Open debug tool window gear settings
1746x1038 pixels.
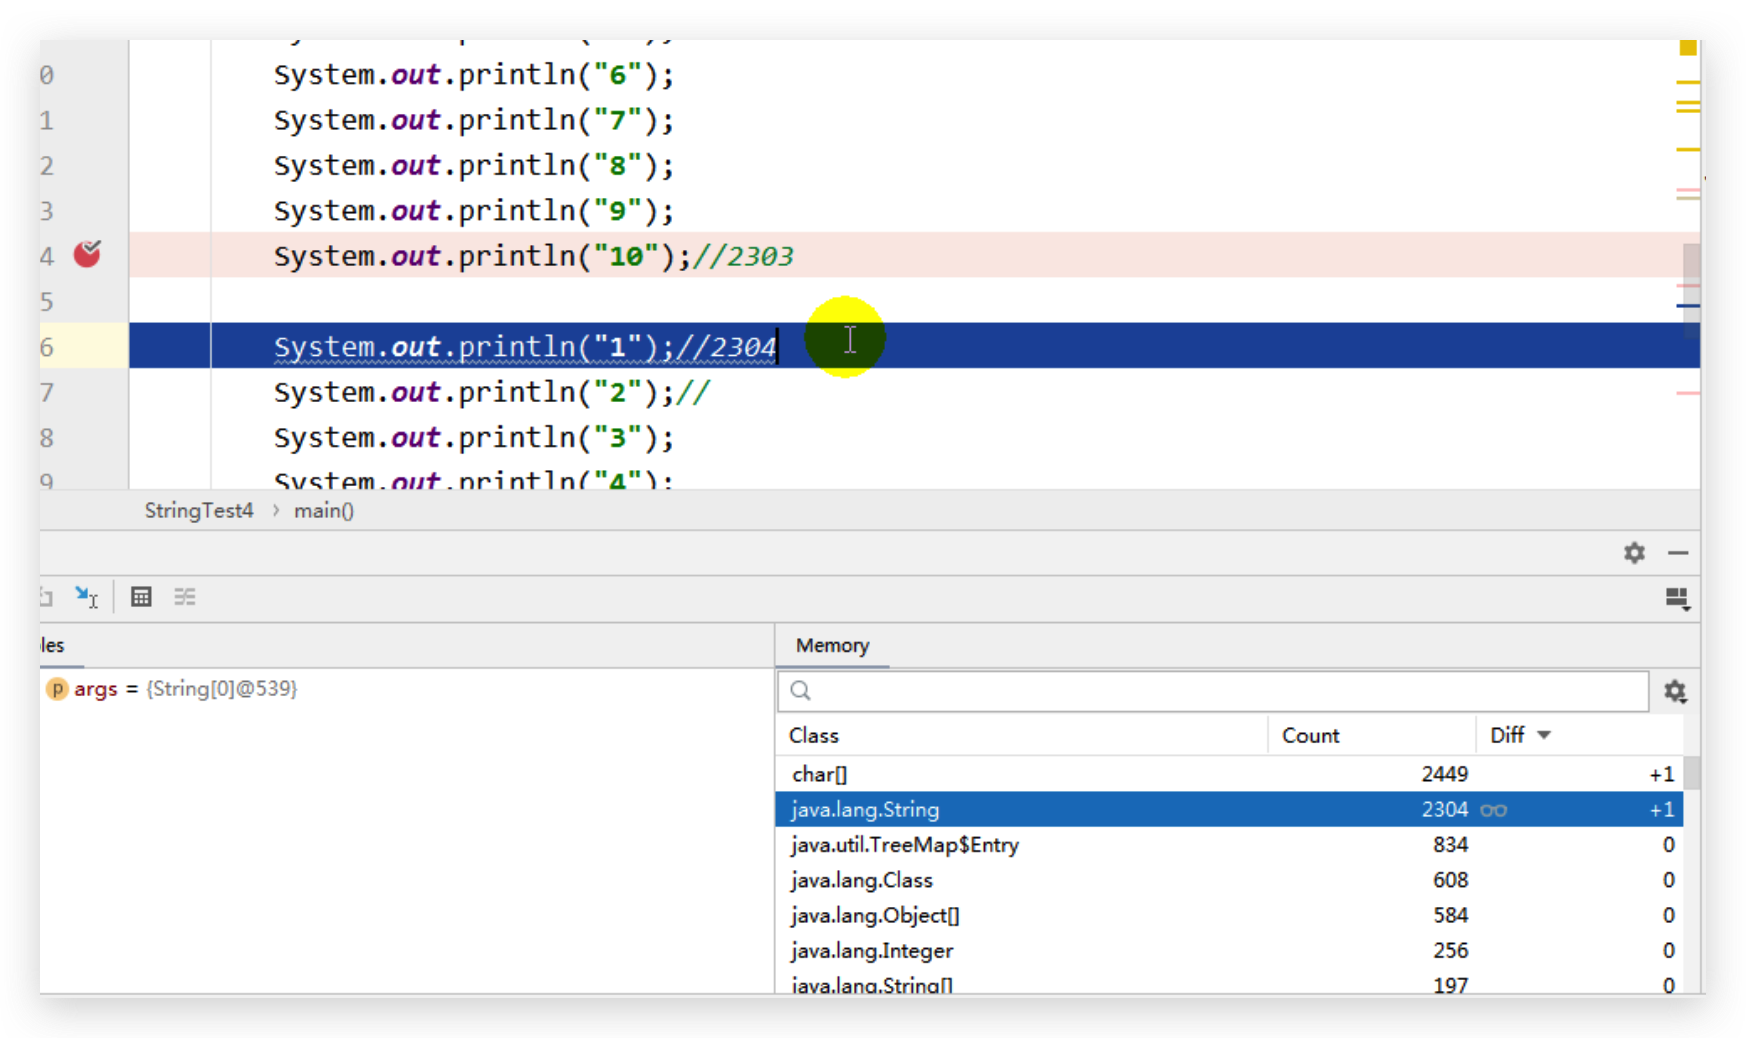(x=1634, y=553)
